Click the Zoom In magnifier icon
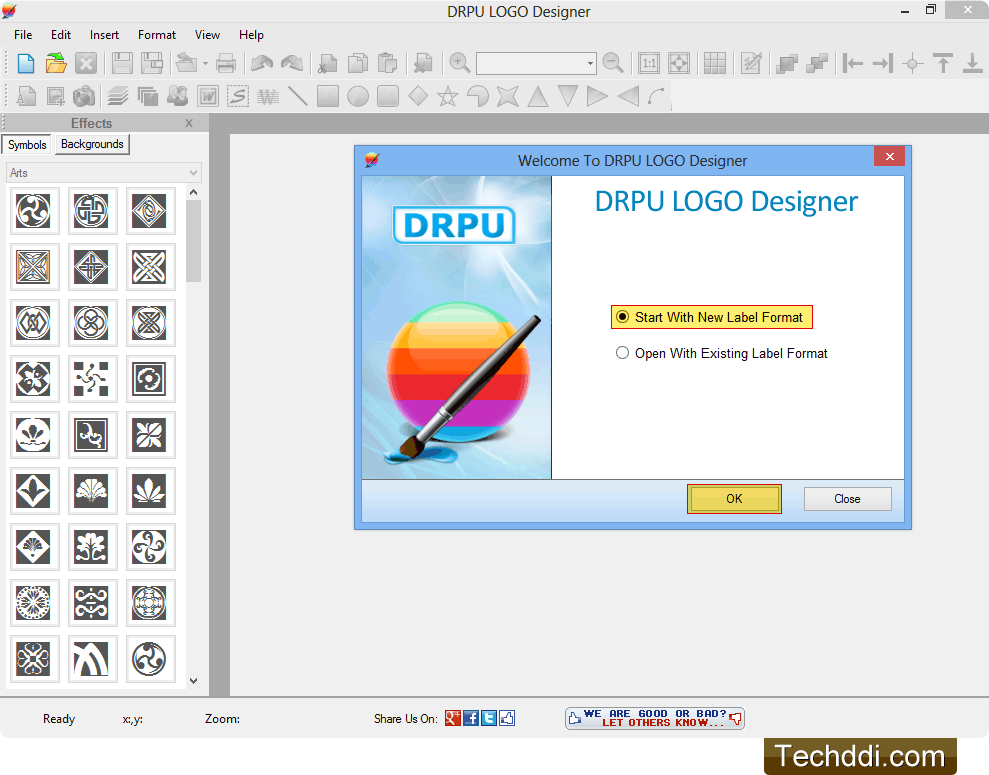 coord(460,64)
